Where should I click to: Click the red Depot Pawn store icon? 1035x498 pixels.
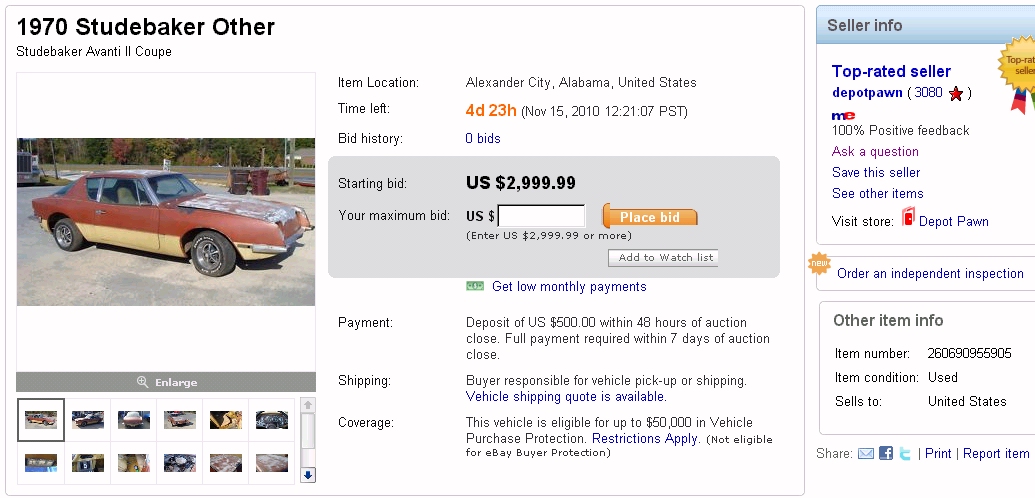tap(908, 220)
